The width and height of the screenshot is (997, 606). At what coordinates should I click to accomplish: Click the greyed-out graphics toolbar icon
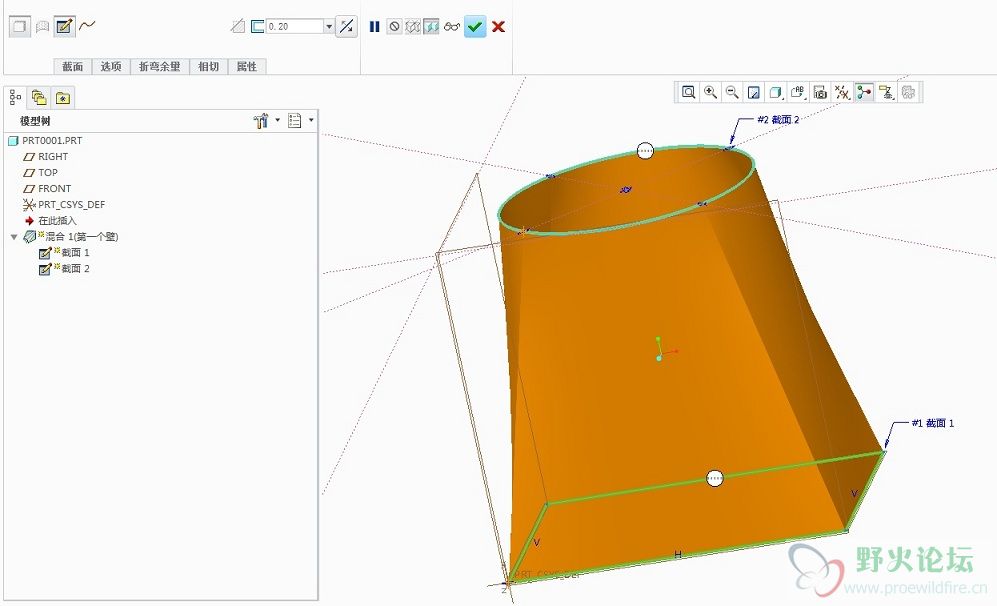(909, 92)
